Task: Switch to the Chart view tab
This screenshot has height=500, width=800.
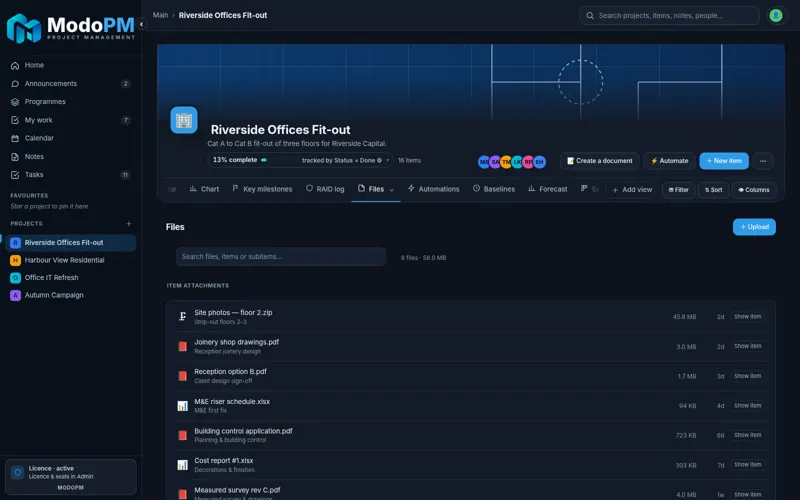Action: (204, 189)
